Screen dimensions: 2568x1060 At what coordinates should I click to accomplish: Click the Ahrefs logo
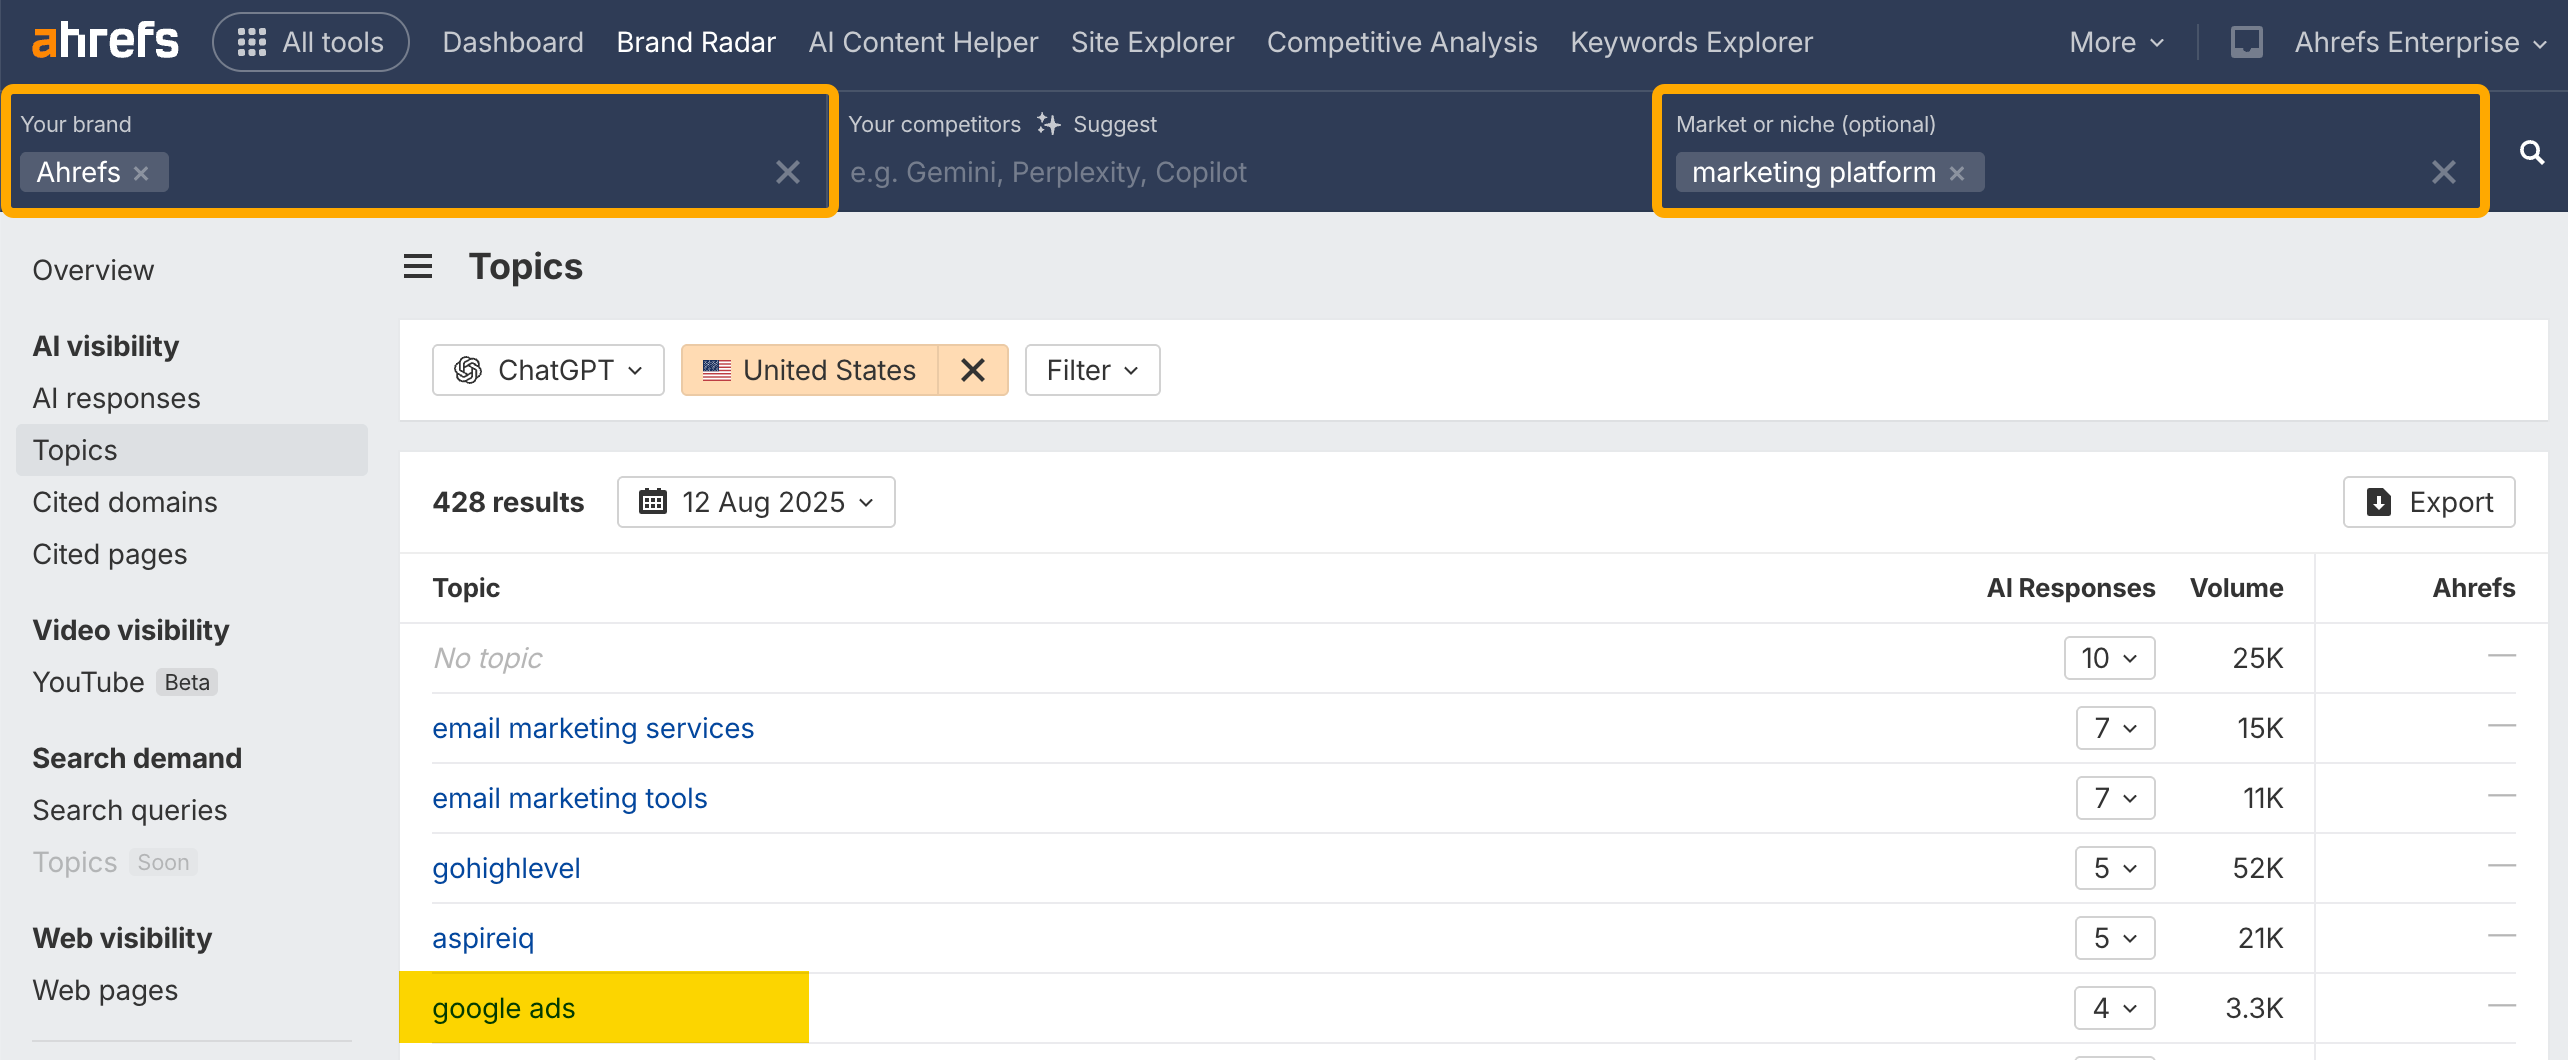(105, 41)
